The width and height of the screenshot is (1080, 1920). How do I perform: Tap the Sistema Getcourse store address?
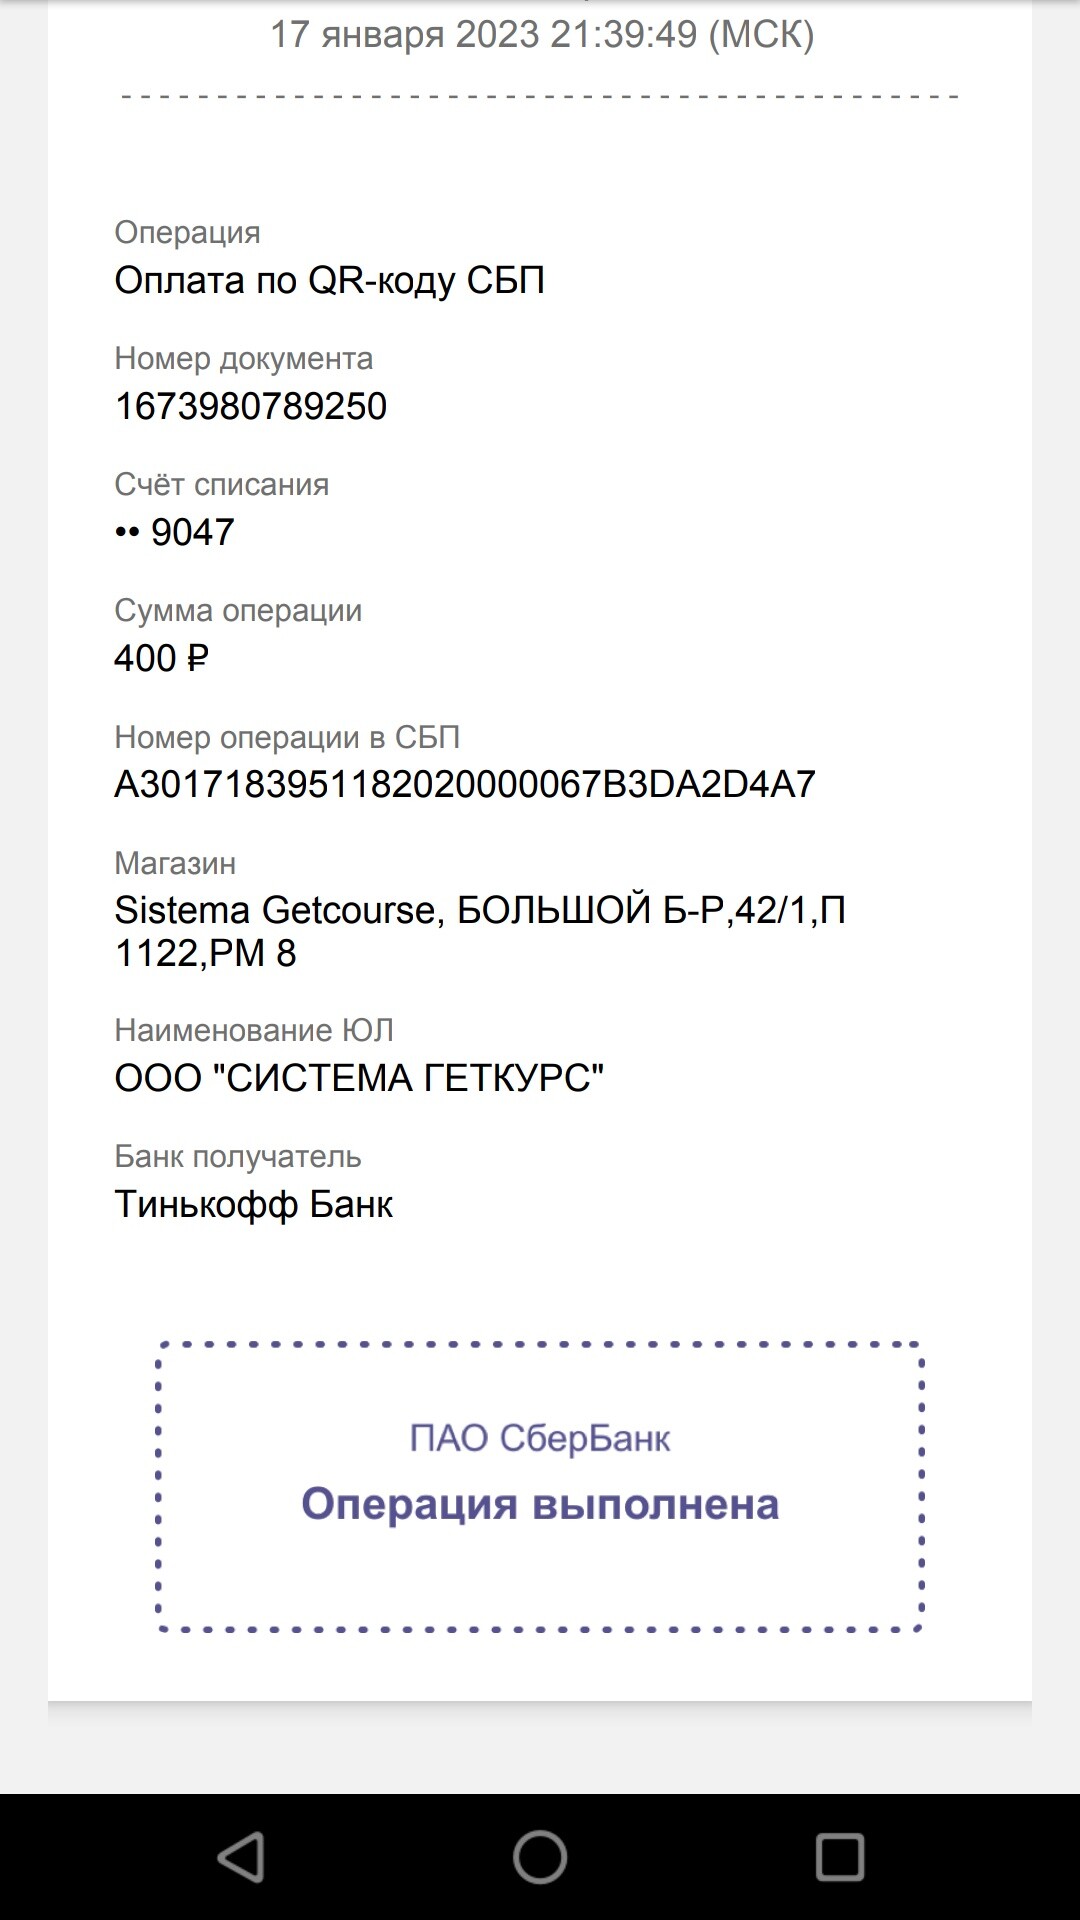click(x=480, y=931)
